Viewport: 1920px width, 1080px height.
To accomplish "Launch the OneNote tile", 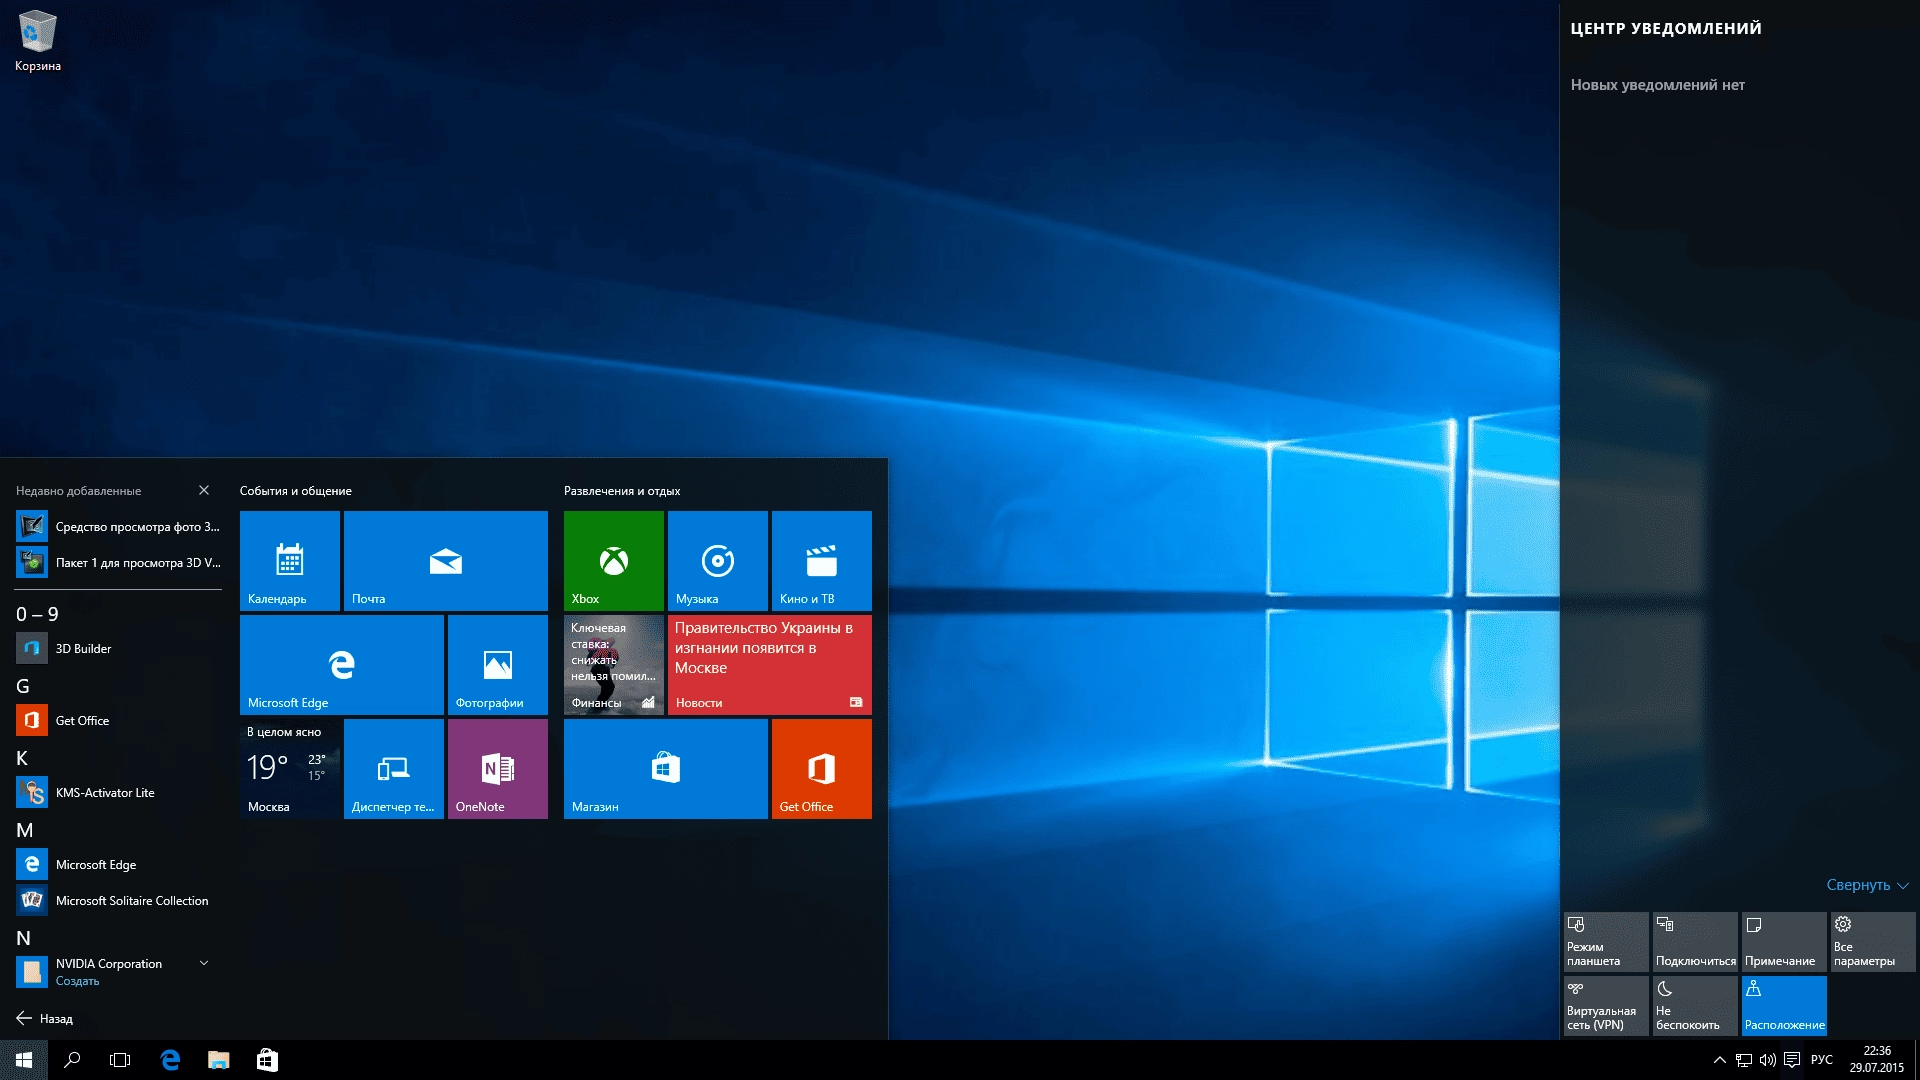I will [498, 769].
